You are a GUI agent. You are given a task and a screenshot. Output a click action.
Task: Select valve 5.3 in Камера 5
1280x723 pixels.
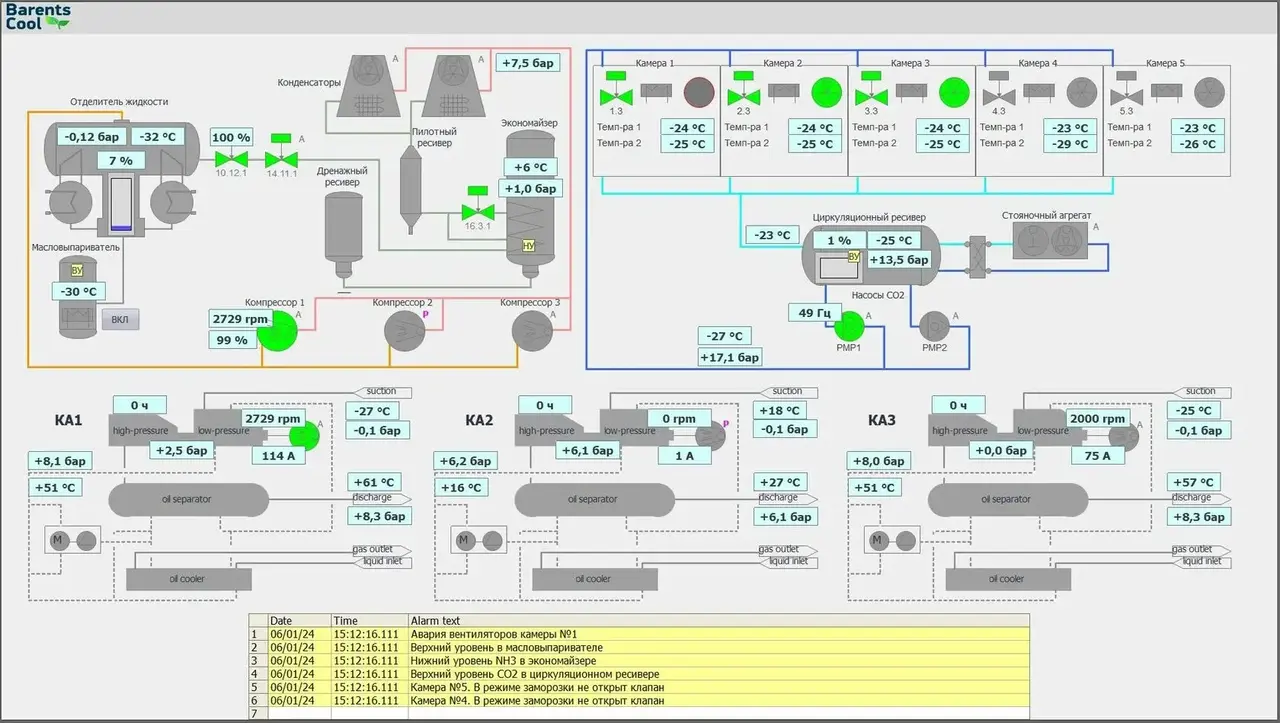click(1127, 91)
